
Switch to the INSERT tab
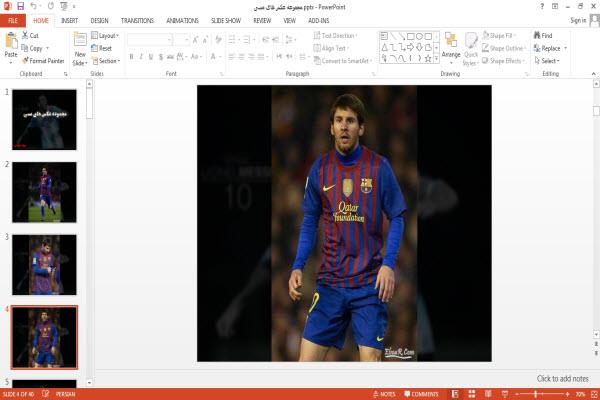[x=70, y=21]
